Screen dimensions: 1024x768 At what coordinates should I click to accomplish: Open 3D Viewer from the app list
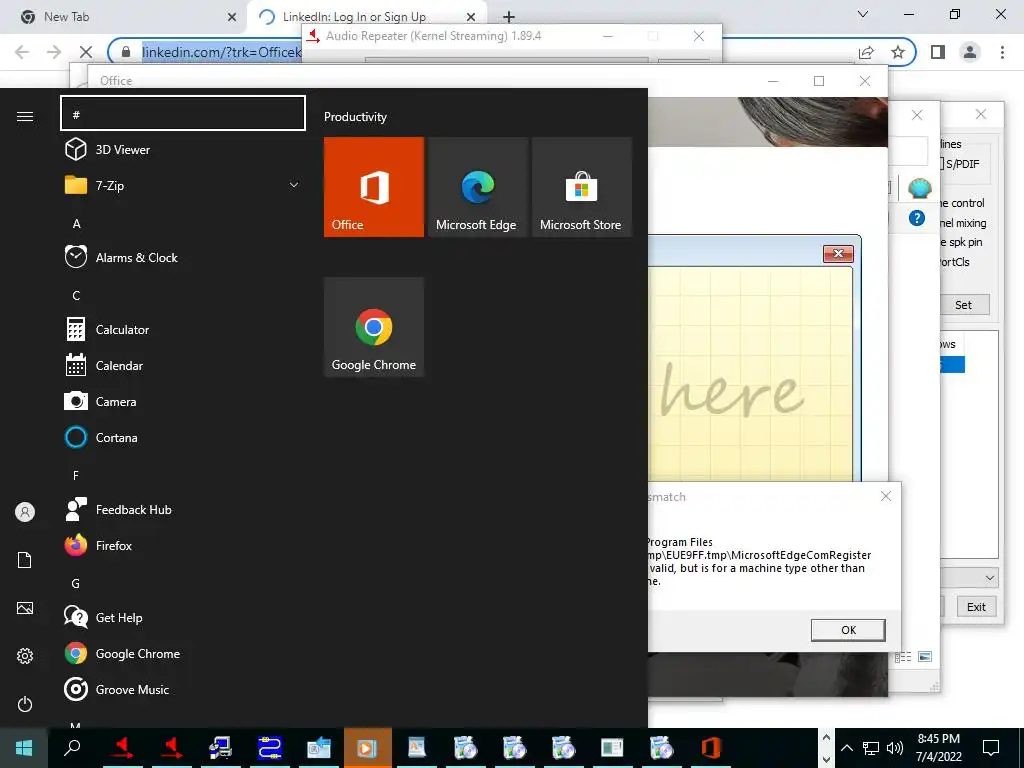(x=183, y=150)
